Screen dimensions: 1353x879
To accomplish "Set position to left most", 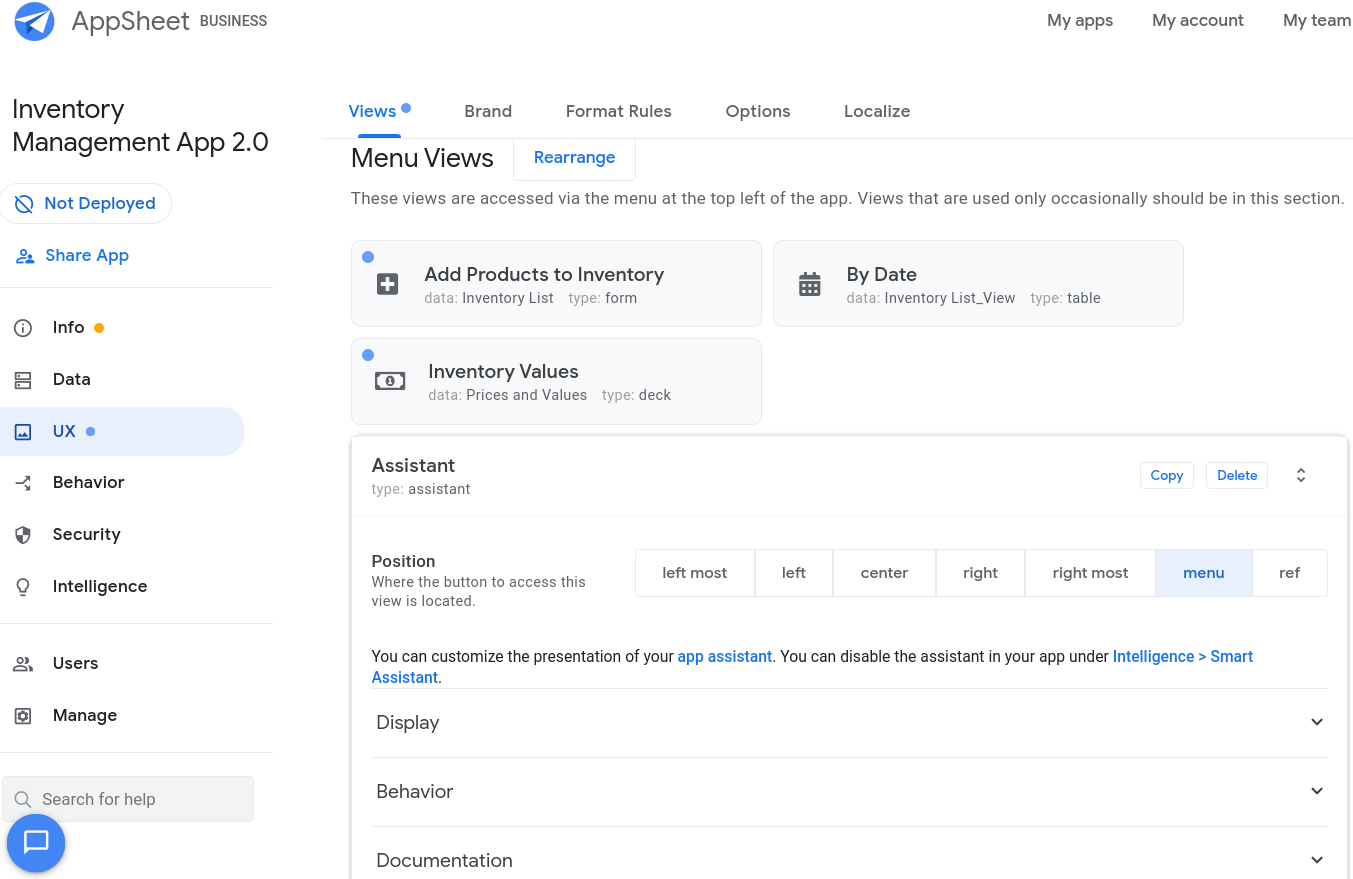I will 695,573.
